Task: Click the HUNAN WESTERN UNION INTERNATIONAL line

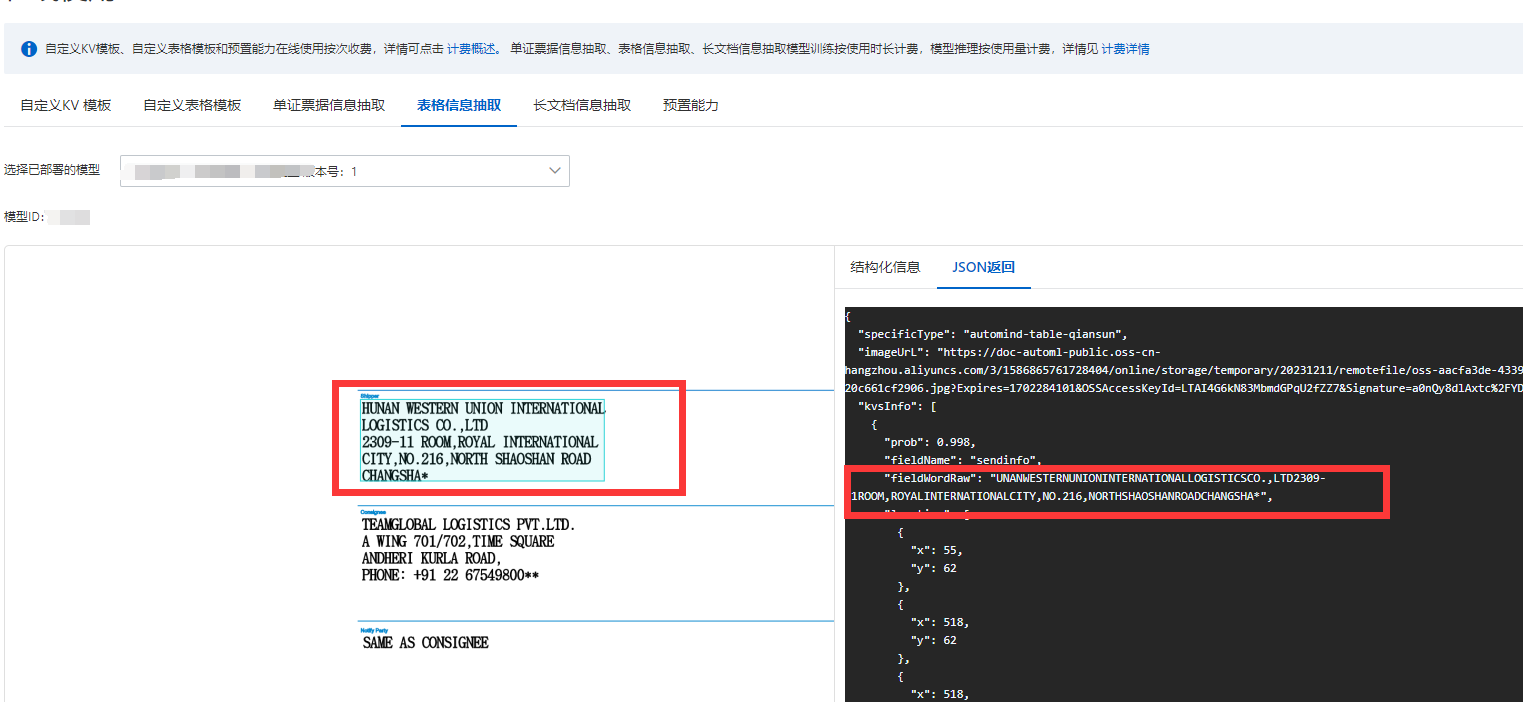Action: pos(483,408)
